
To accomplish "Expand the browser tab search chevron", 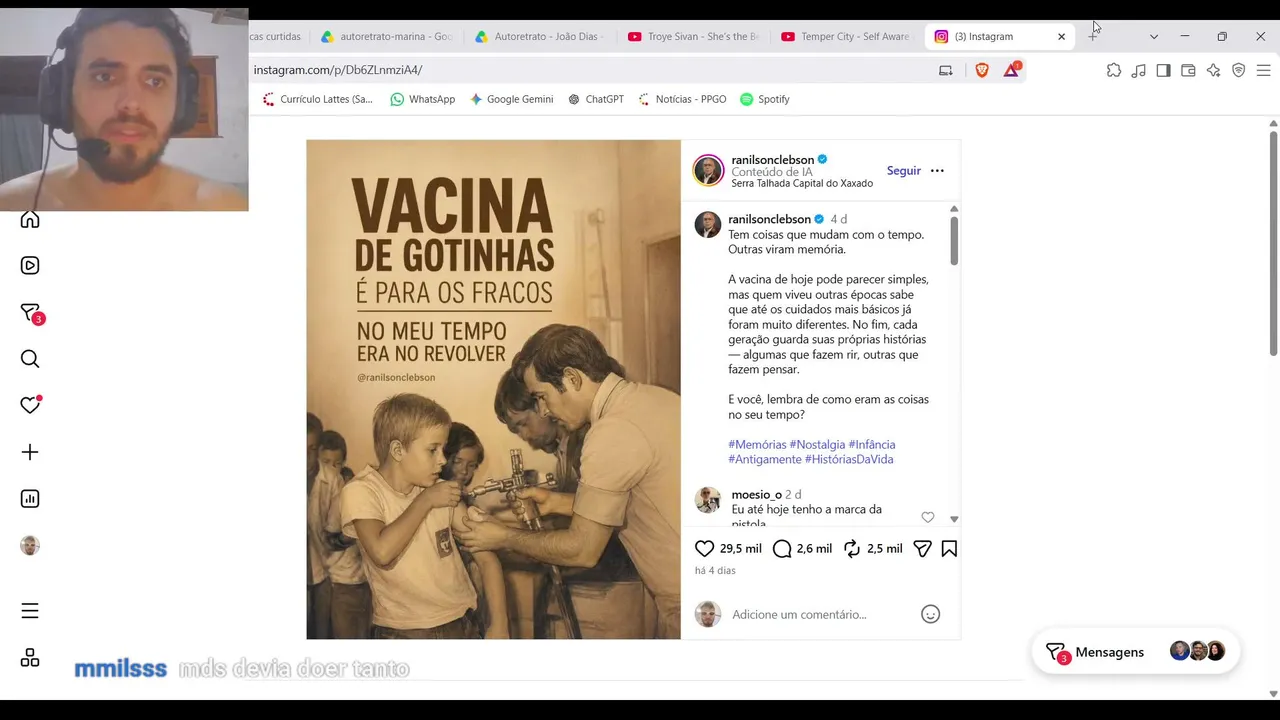I will pos(1154,36).
